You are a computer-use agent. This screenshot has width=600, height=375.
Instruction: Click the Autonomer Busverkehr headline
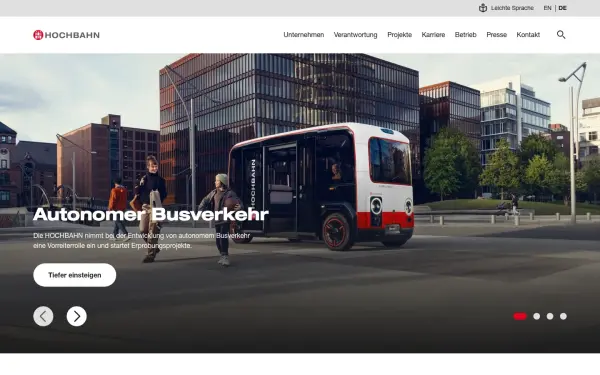[x=151, y=214]
